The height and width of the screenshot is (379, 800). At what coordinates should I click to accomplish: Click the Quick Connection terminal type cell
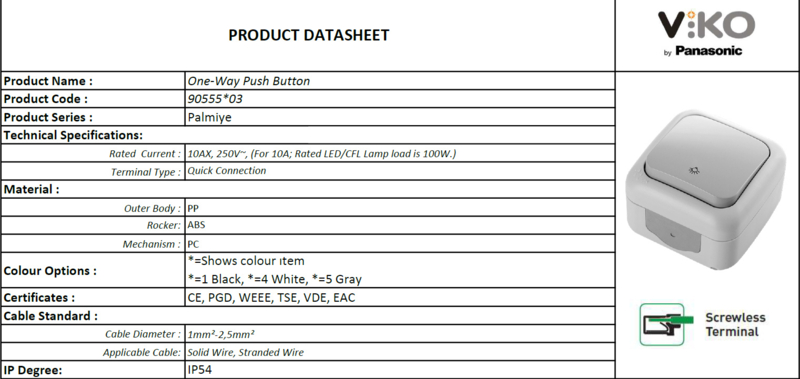(x=400, y=171)
